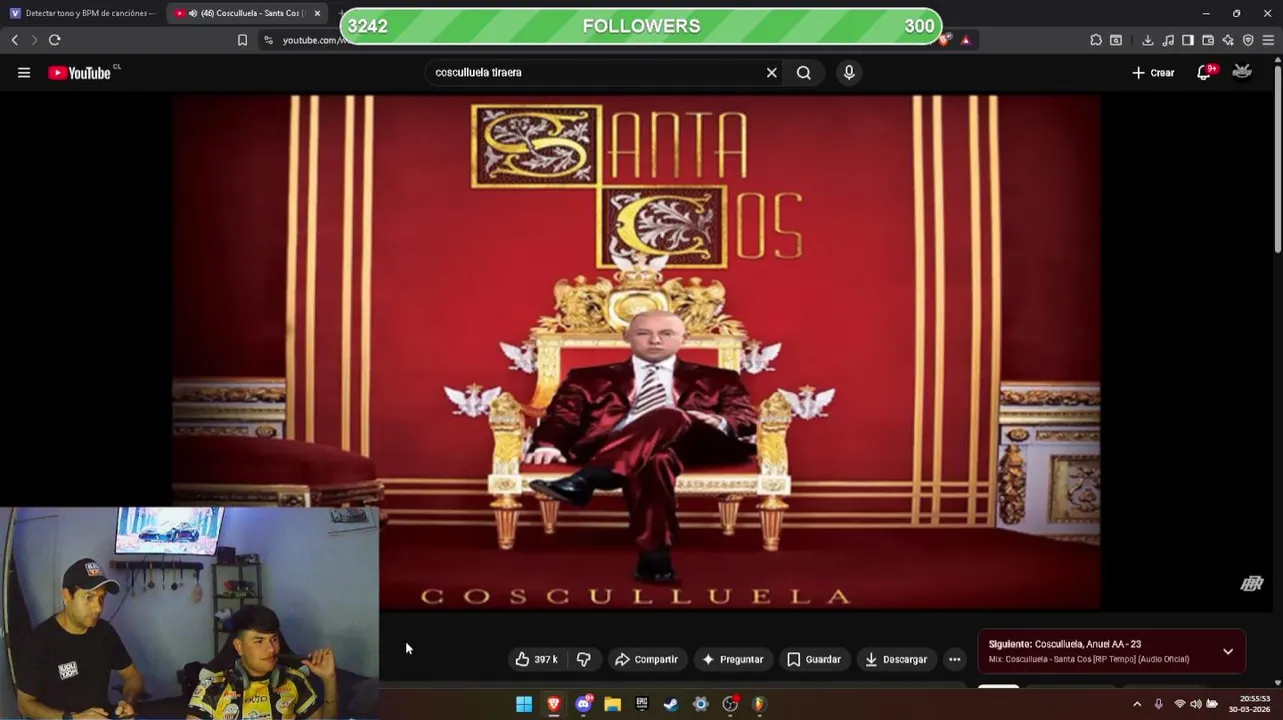Reload the page in the browser
The width and height of the screenshot is (1283, 720).
[54, 40]
